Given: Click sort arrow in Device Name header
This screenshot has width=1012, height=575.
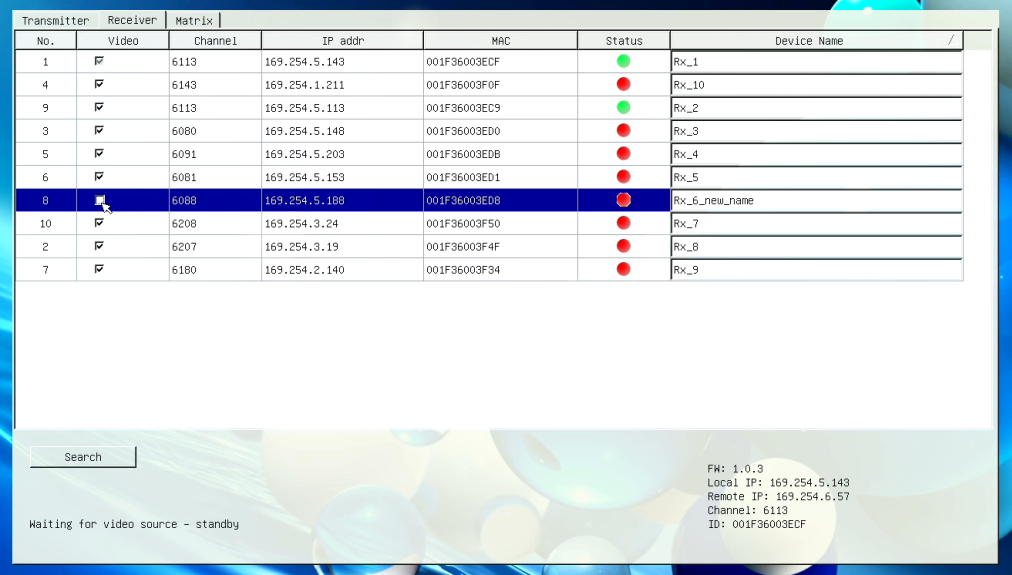Looking at the screenshot, I should (x=951, y=41).
